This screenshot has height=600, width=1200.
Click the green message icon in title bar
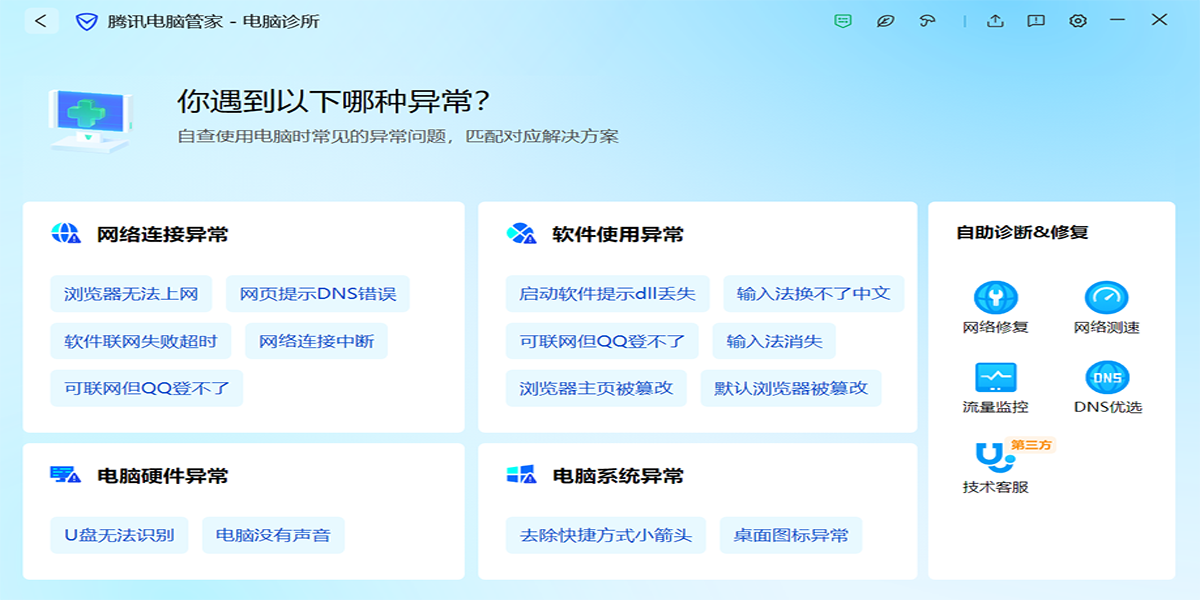(843, 20)
